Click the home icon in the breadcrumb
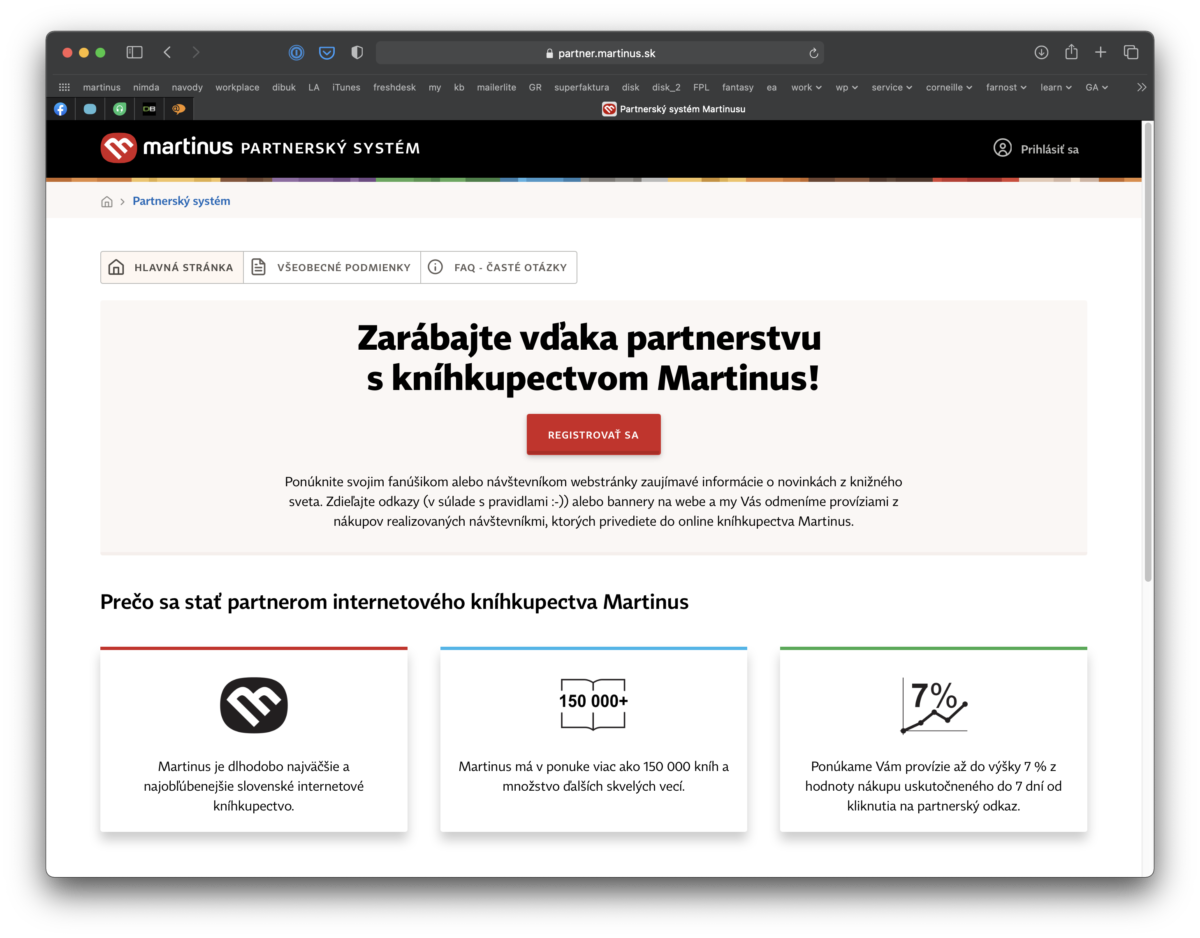The image size is (1200, 938). click(107, 201)
